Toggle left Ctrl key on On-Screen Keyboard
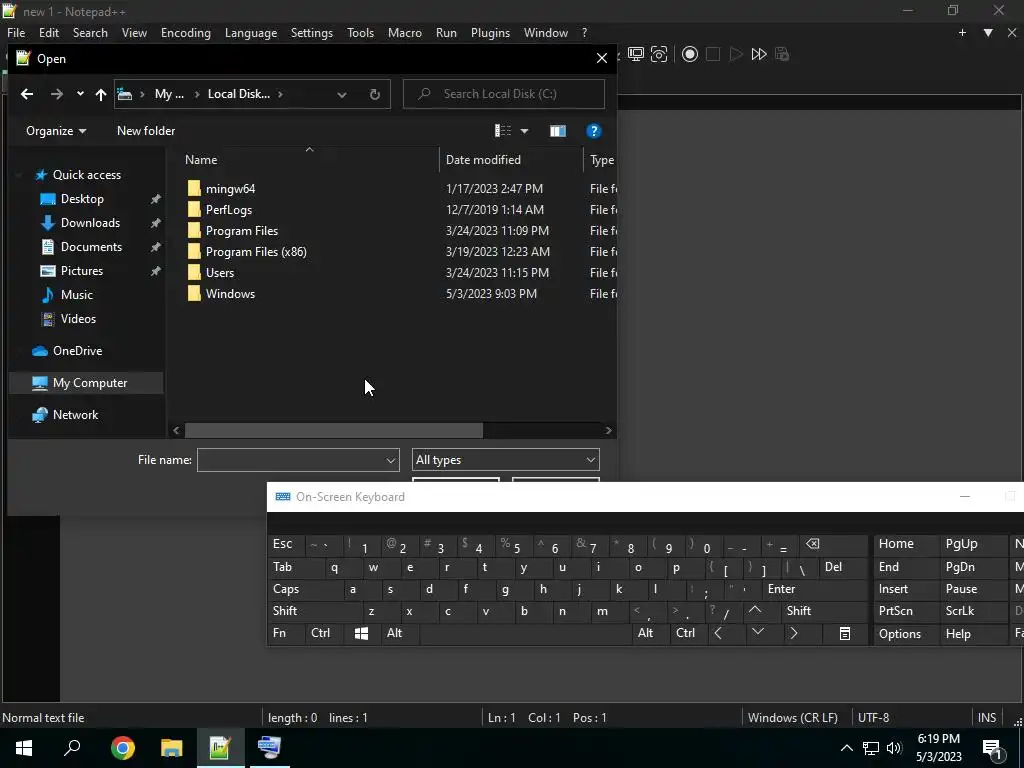1024x768 pixels. coord(320,633)
